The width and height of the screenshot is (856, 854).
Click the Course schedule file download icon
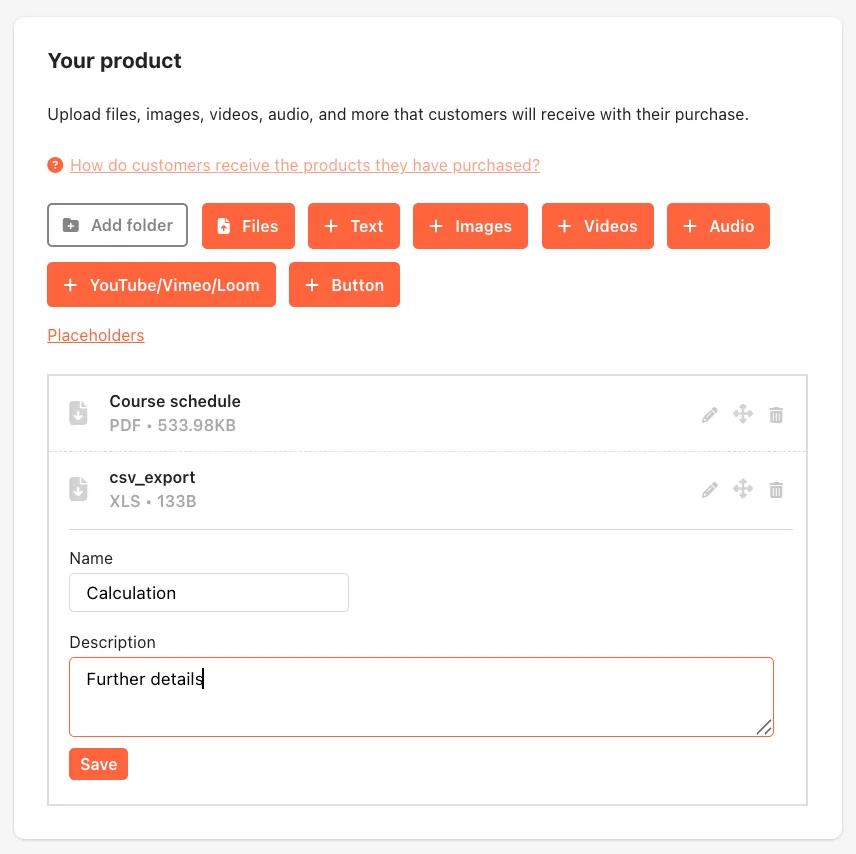(78, 413)
